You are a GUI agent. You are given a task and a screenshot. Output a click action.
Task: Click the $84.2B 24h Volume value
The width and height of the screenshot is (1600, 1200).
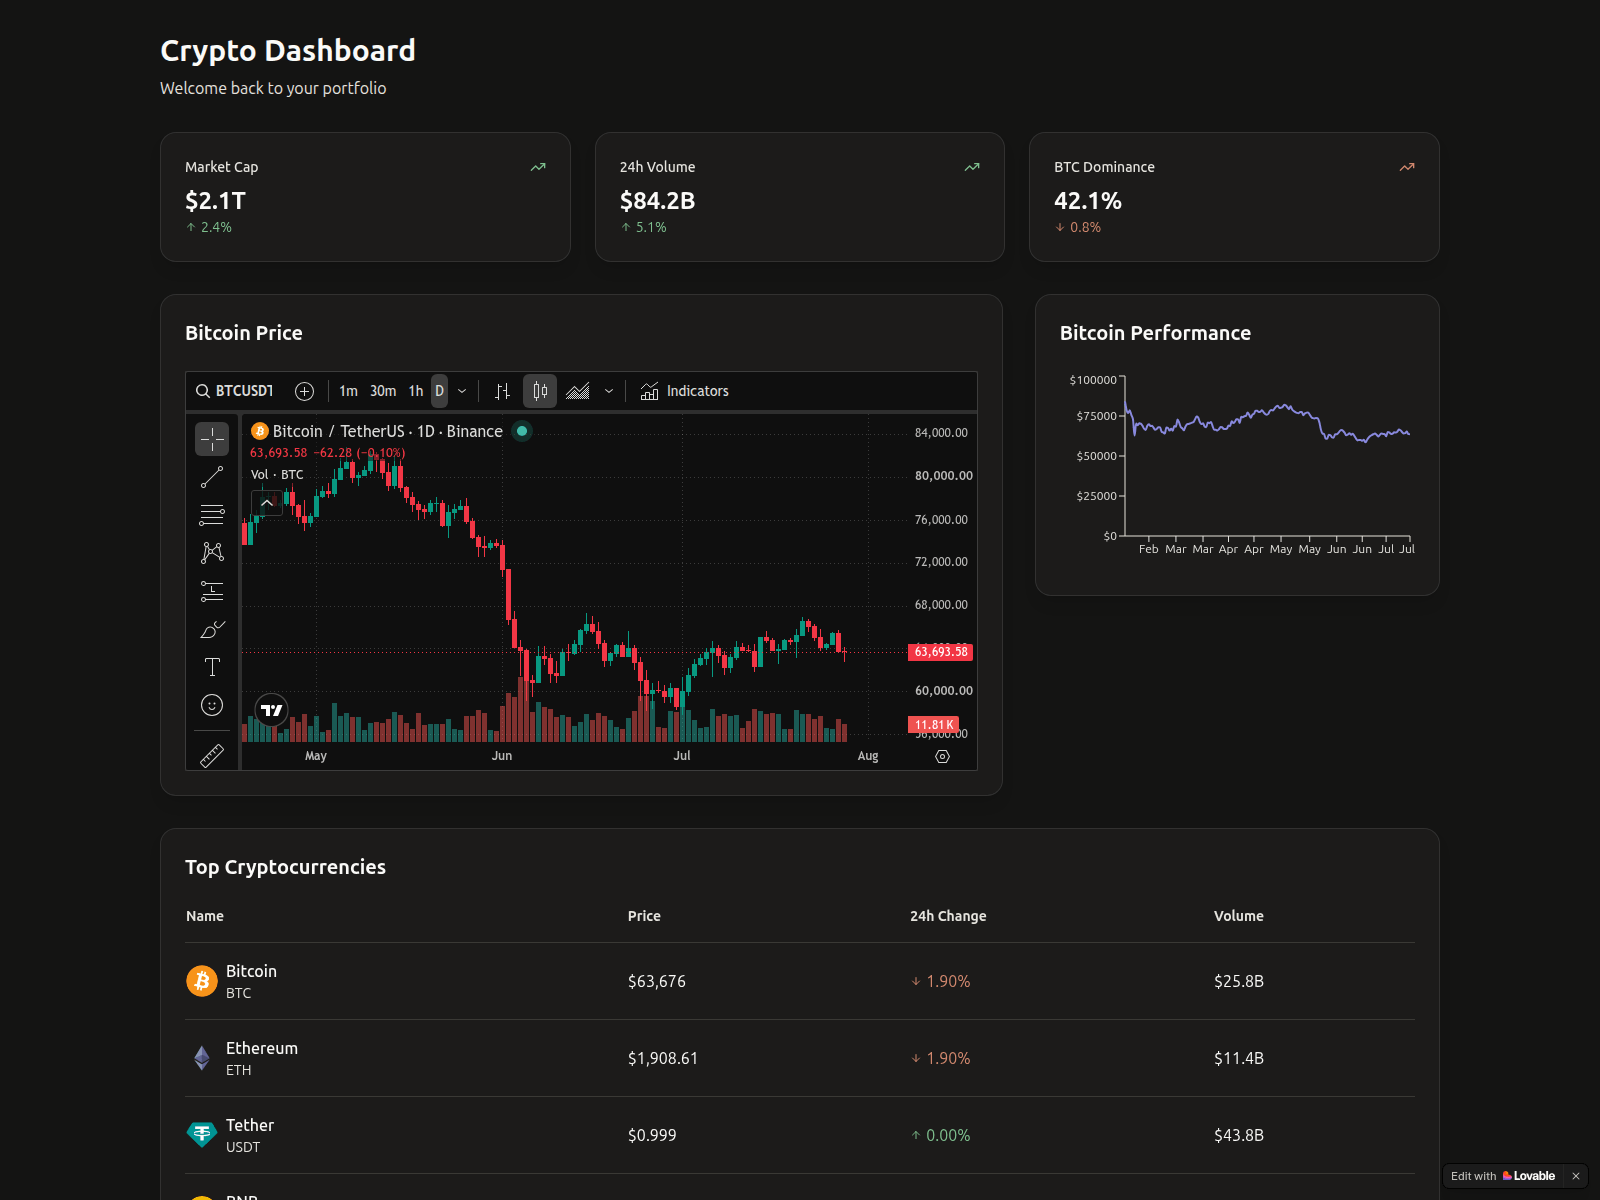657,201
